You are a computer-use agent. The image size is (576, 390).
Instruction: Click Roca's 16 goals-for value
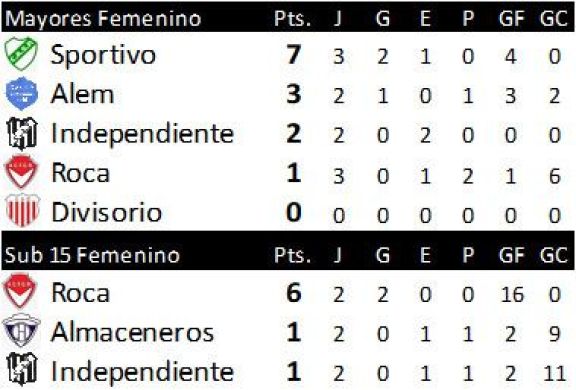[512, 295]
